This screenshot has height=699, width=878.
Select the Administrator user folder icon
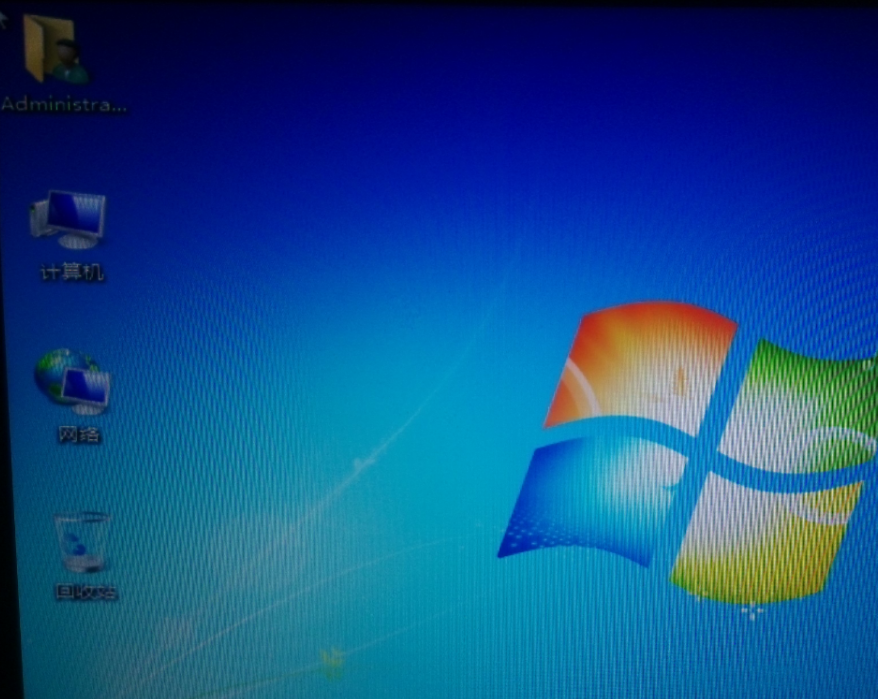click(56, 49)
